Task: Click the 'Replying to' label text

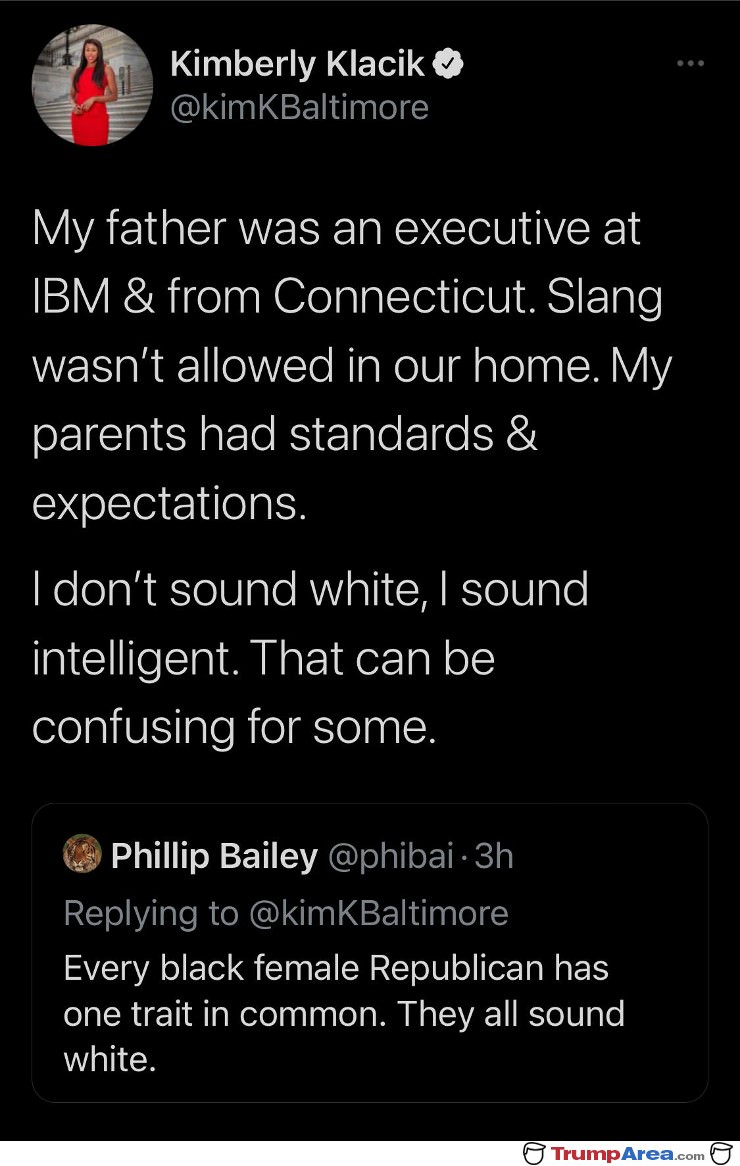Action: pyautogui.click(x=151, y=912)
